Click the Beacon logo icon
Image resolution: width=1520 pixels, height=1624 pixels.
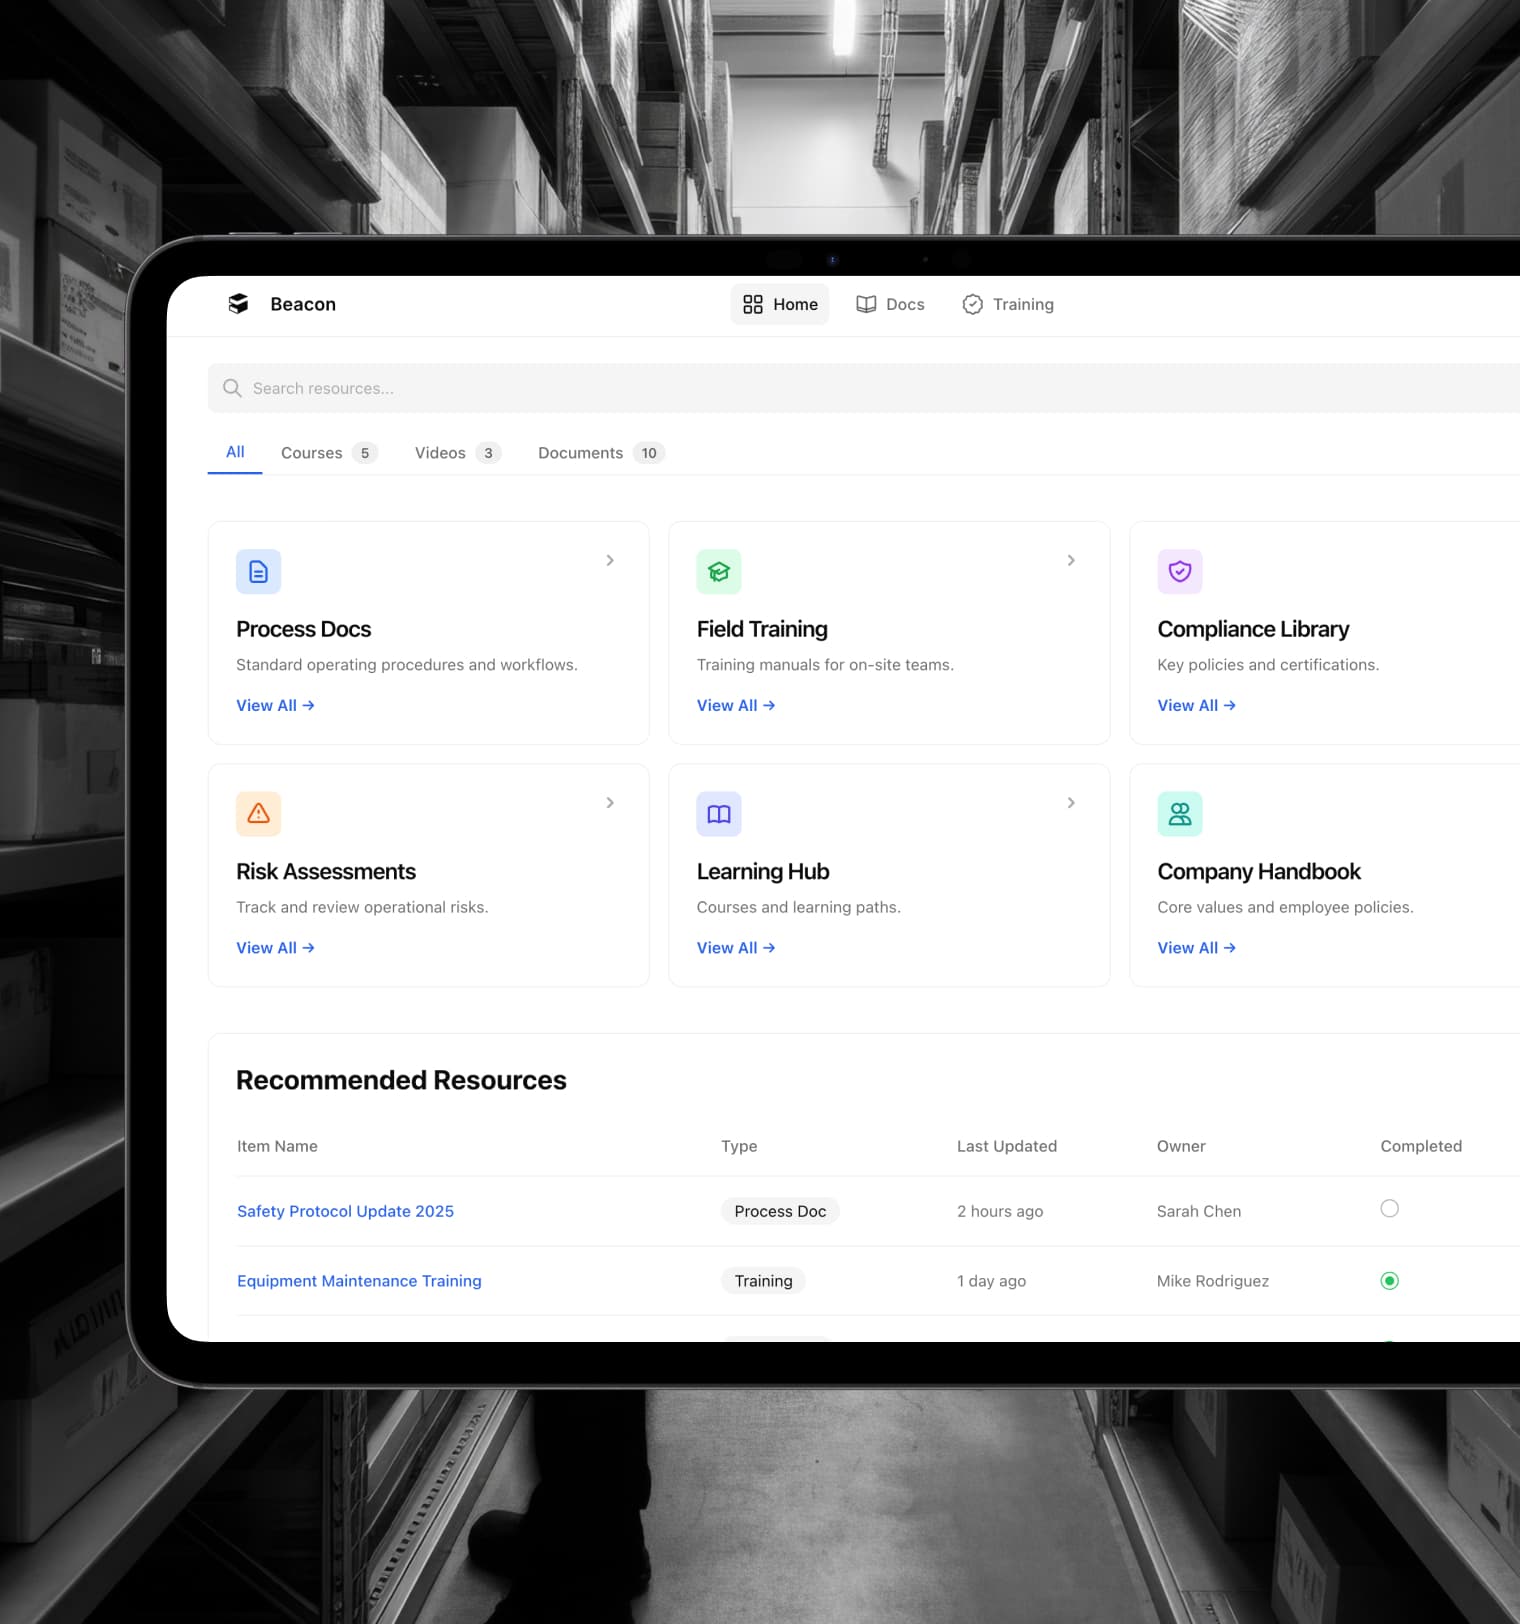[238, 304]
